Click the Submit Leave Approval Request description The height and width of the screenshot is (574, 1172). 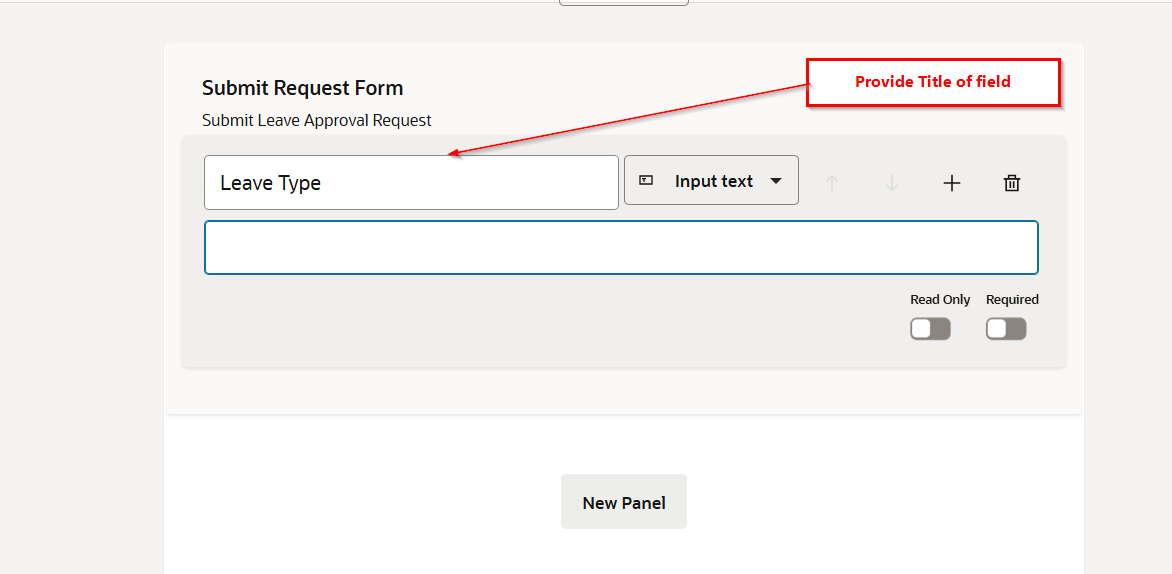point(317,120)
